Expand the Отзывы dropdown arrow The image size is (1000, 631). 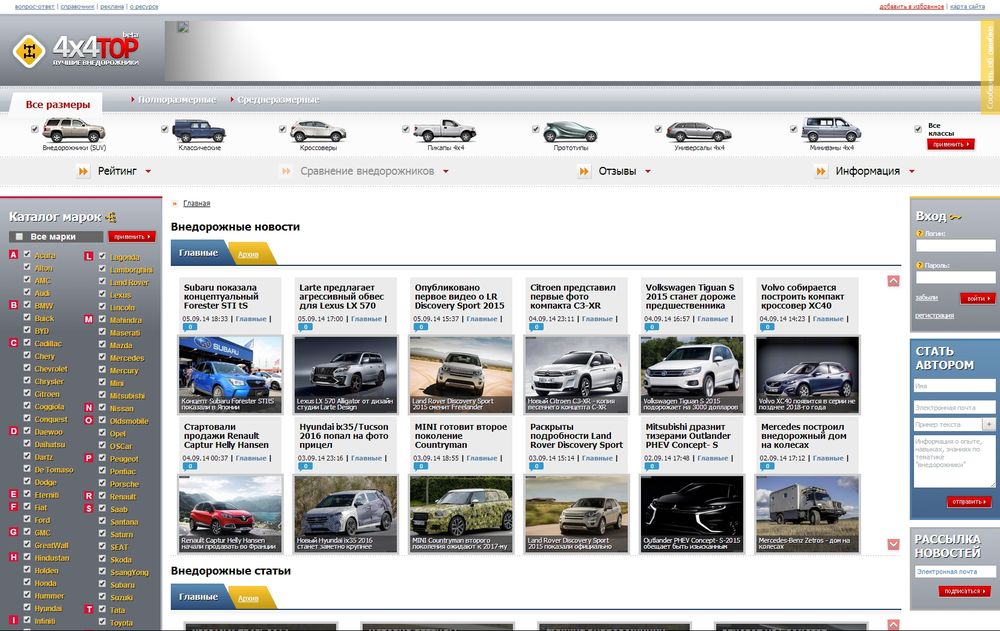pyautogui.click(x=647, y=171)
